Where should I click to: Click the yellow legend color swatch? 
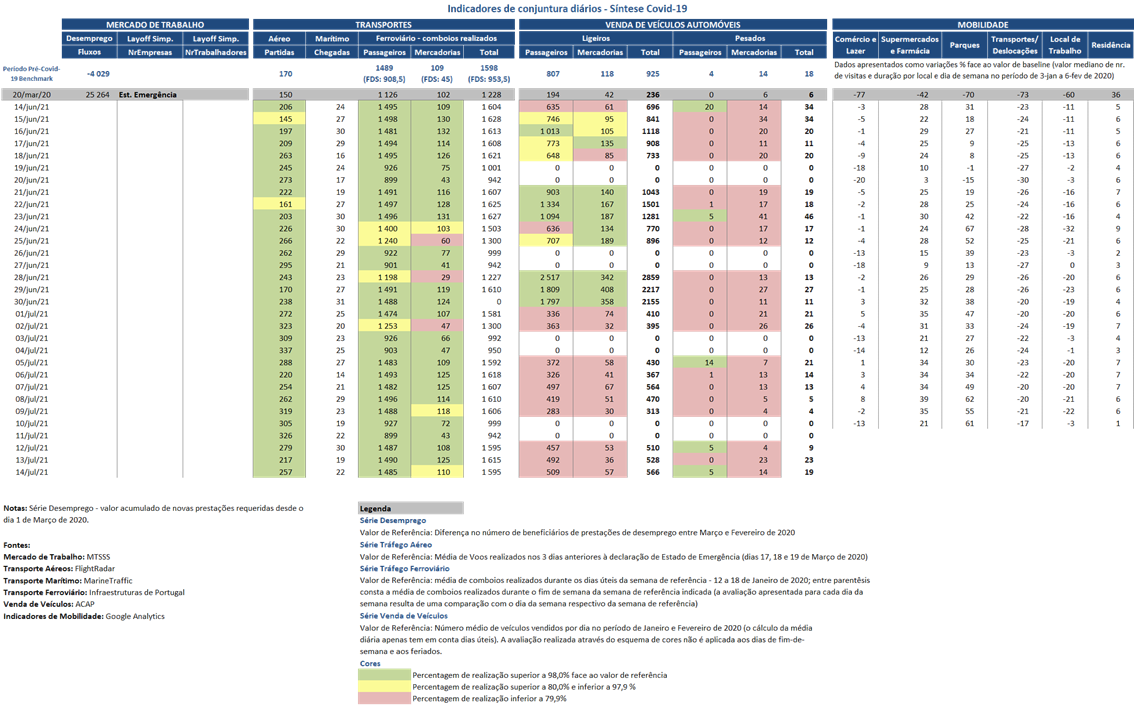pyautogui.click(x=384, y=687)
